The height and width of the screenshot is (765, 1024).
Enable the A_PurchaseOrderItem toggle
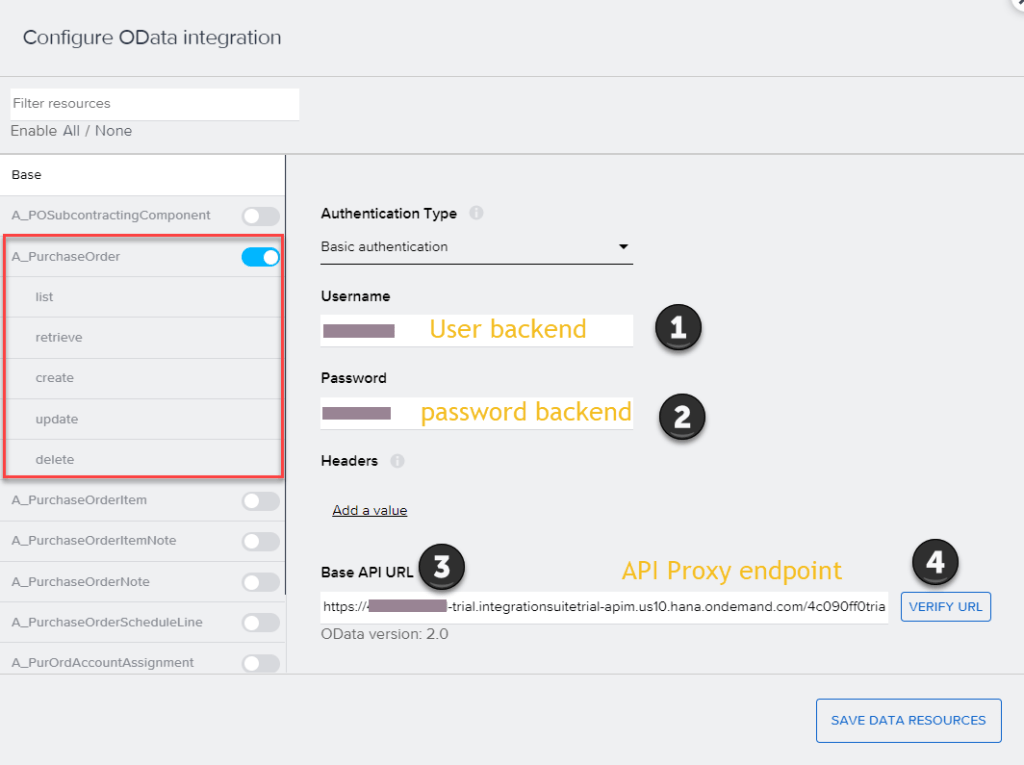coord(260,500)
